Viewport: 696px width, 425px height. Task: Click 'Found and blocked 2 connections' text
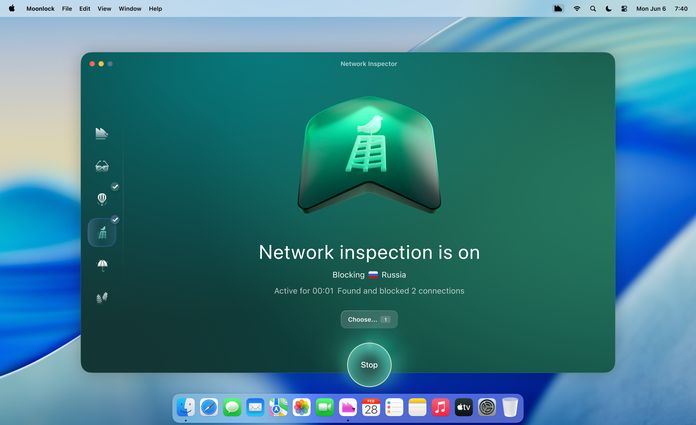[401, 291]
